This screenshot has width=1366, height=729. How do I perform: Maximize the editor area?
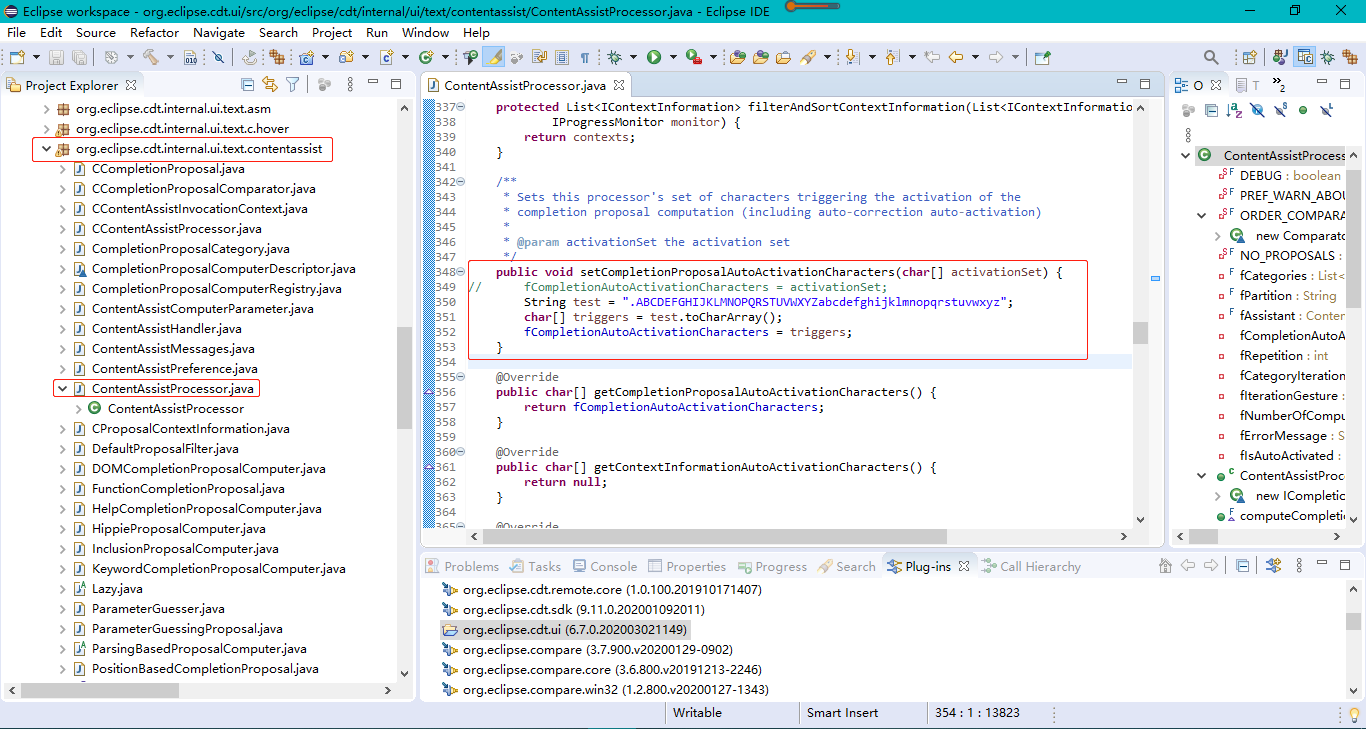1145,84
